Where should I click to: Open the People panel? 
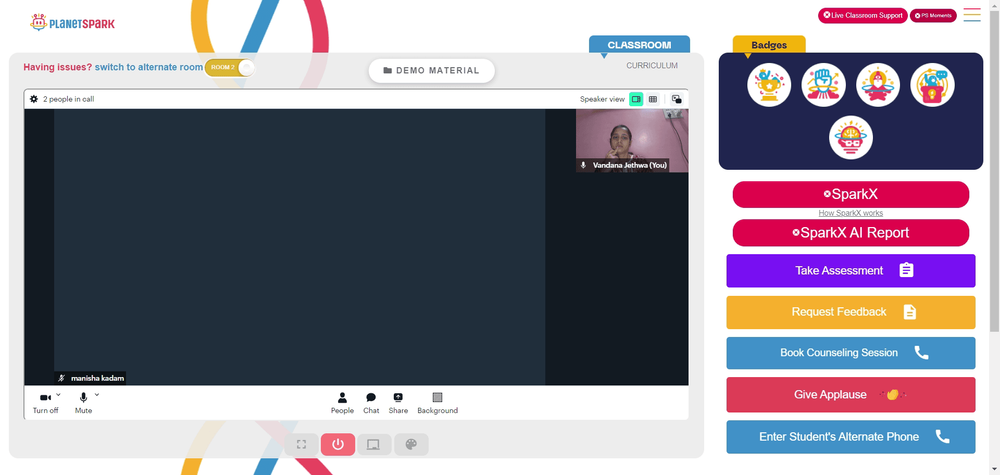coord(342,403)
